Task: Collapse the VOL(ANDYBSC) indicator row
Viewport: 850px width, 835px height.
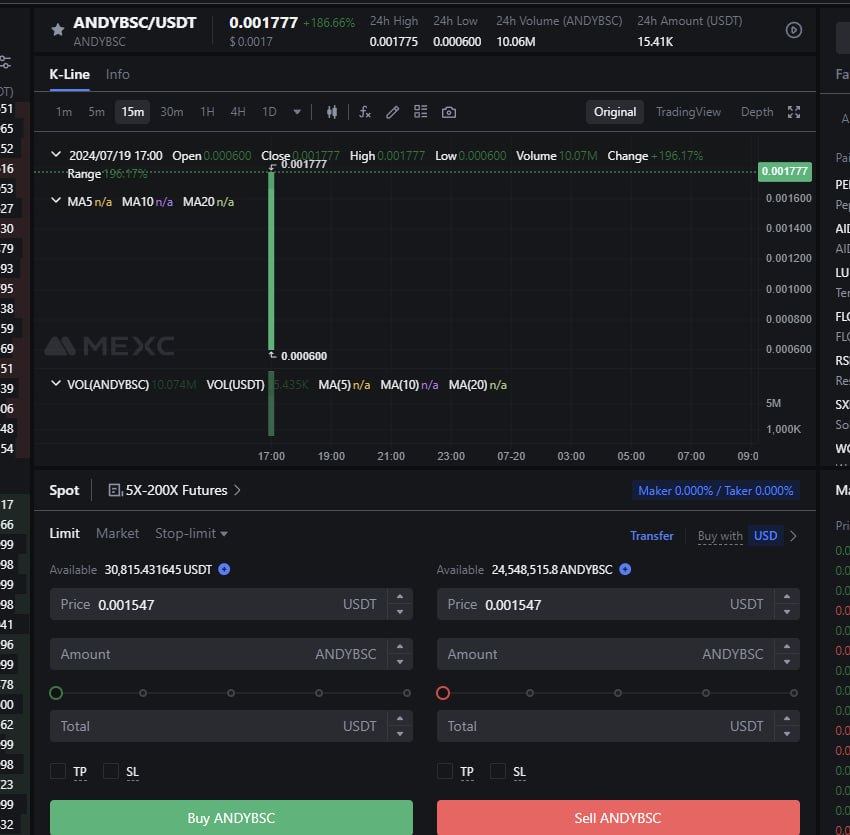Action: [55, 383]
